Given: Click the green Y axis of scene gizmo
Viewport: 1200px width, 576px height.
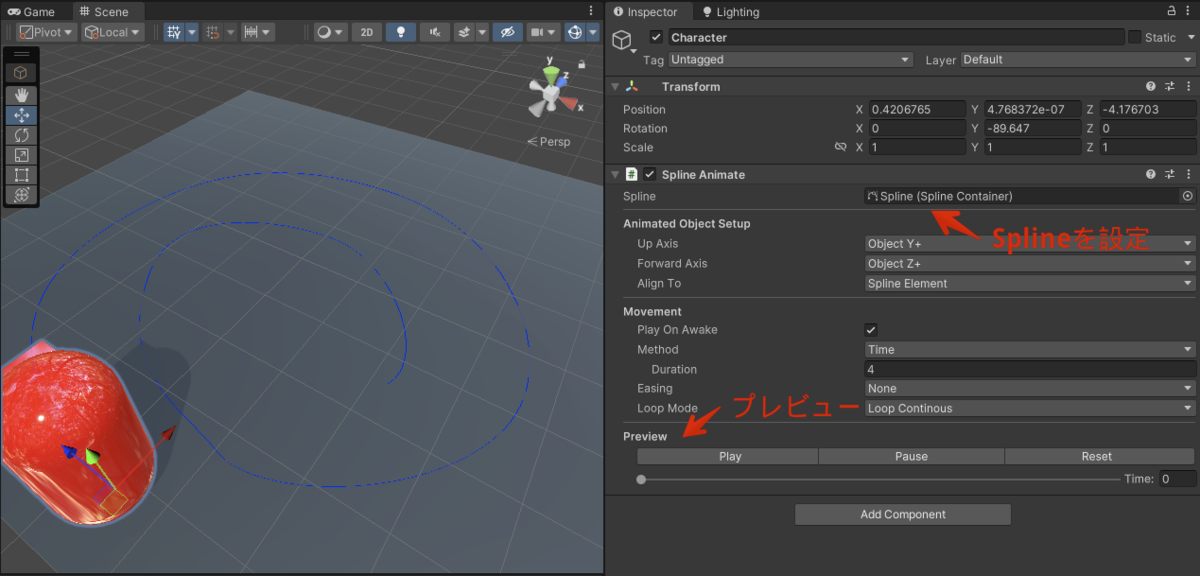Looking at the screenshot, I should (549, 76).
